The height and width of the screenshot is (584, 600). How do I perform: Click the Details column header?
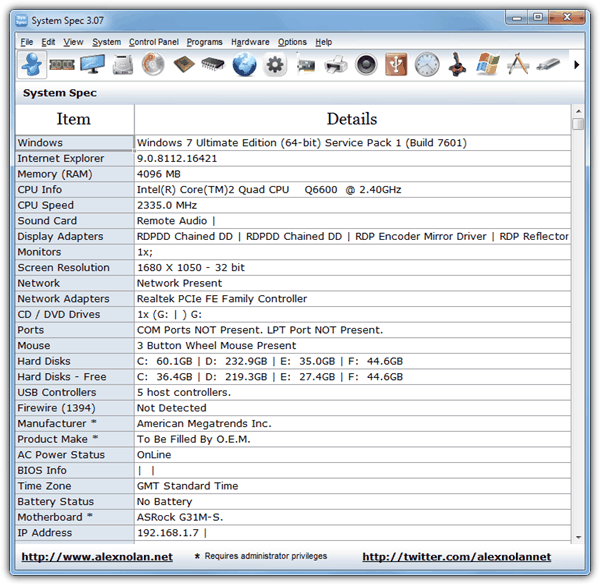[352, 119]
